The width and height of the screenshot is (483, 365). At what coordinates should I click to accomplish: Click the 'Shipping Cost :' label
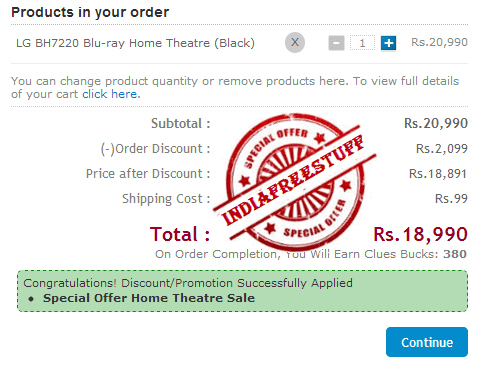coord(166,199)
